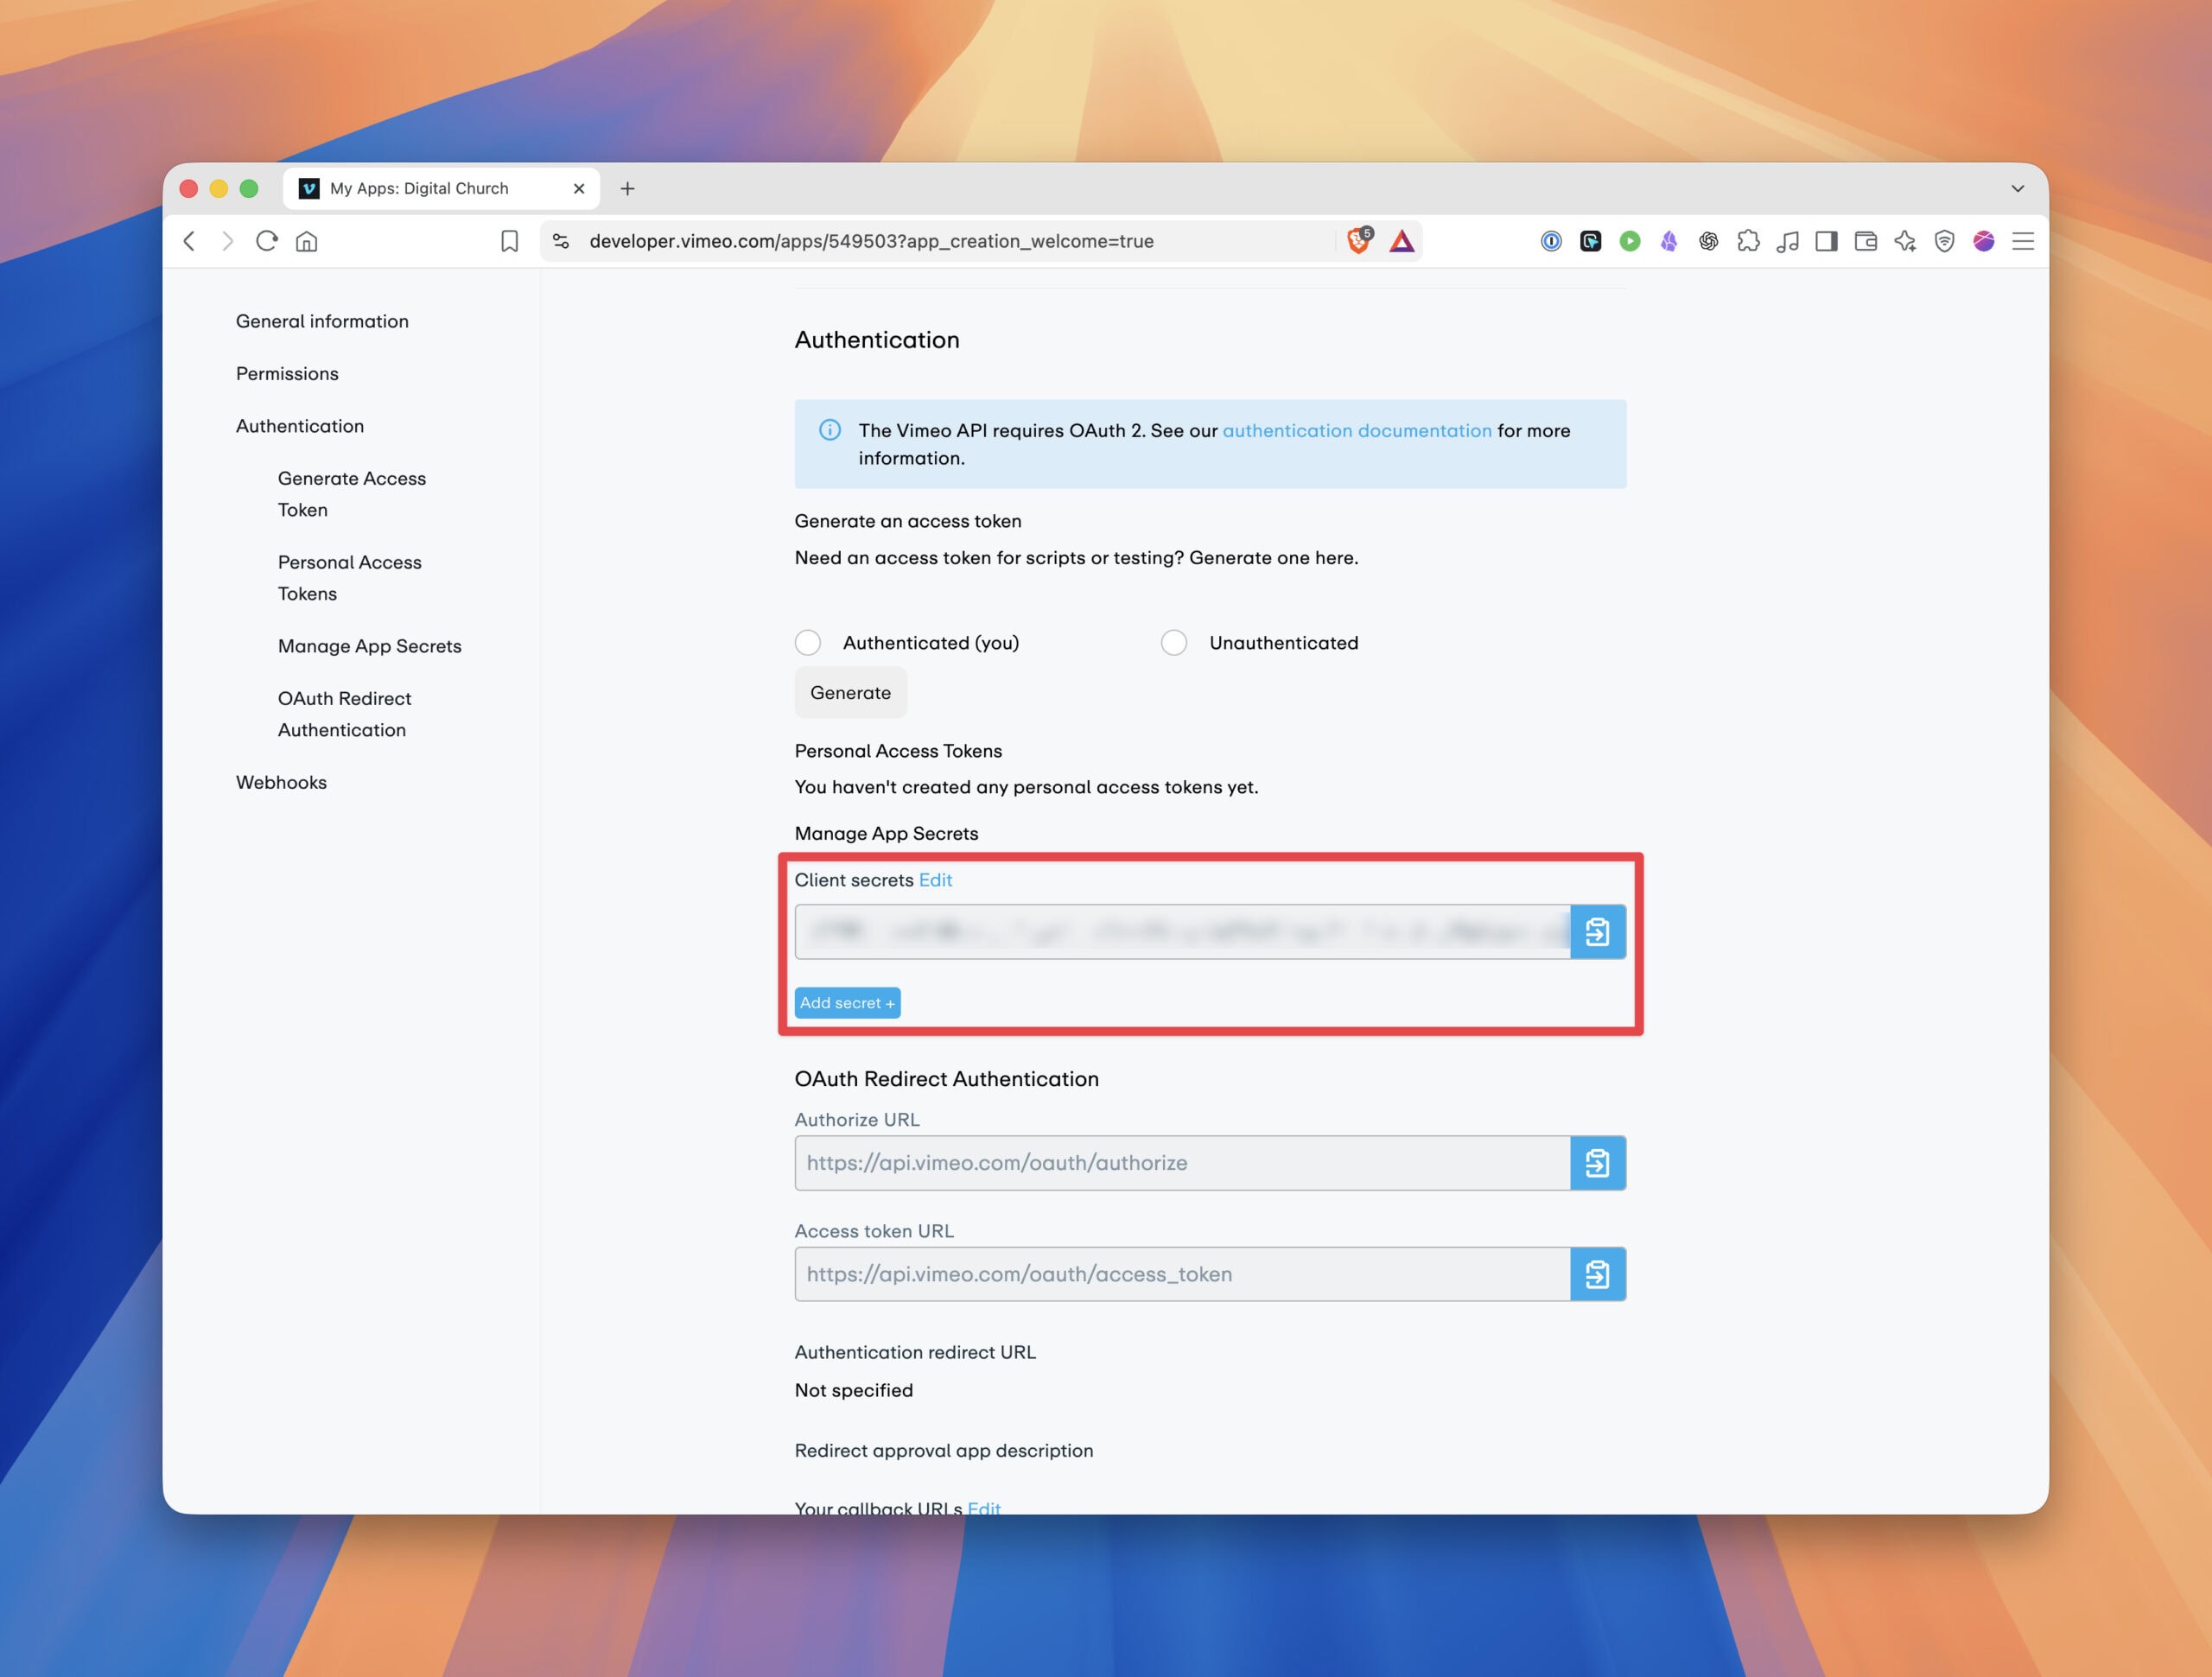The height and width of the screenshot is (1677, 2212).
Task: Click the Access token URL field
Action: tap(1183, 1274)
